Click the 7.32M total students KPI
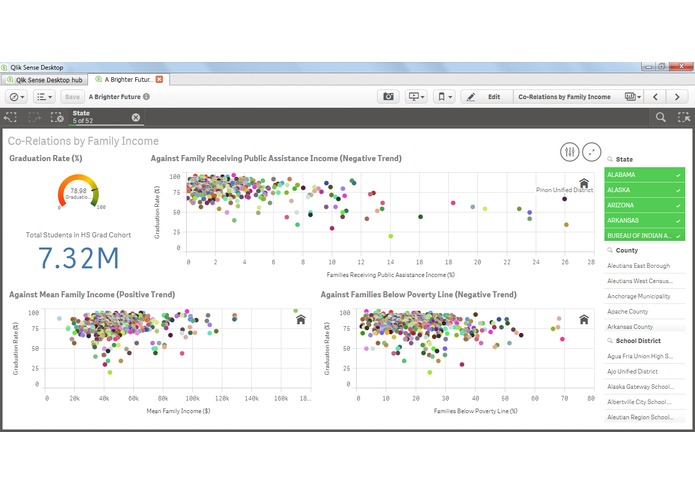Viewport: 695px width, 494px height. click(79, 258)
